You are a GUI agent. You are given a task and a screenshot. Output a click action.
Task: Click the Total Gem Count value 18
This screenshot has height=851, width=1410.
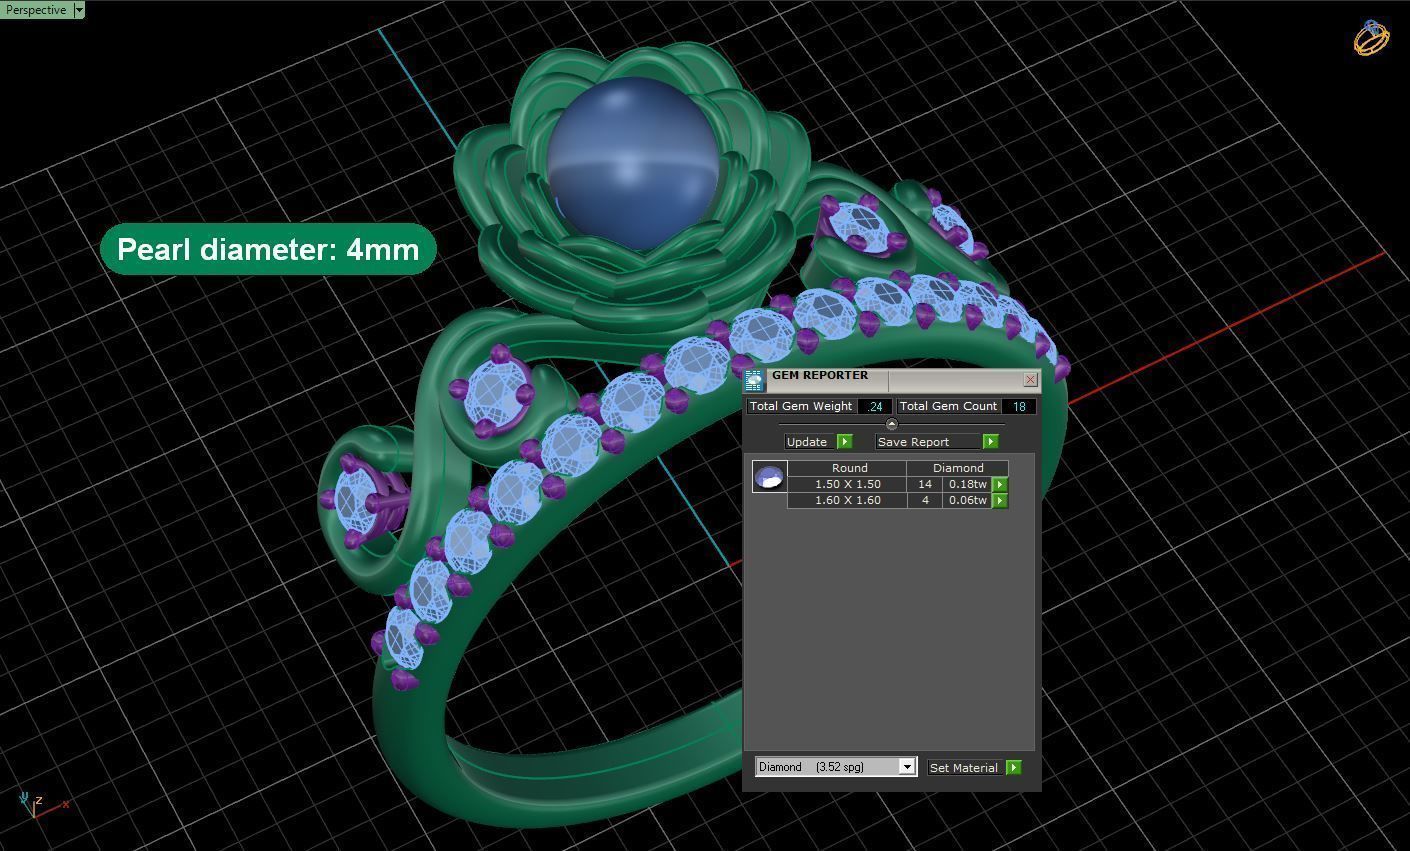point(1018,406)
